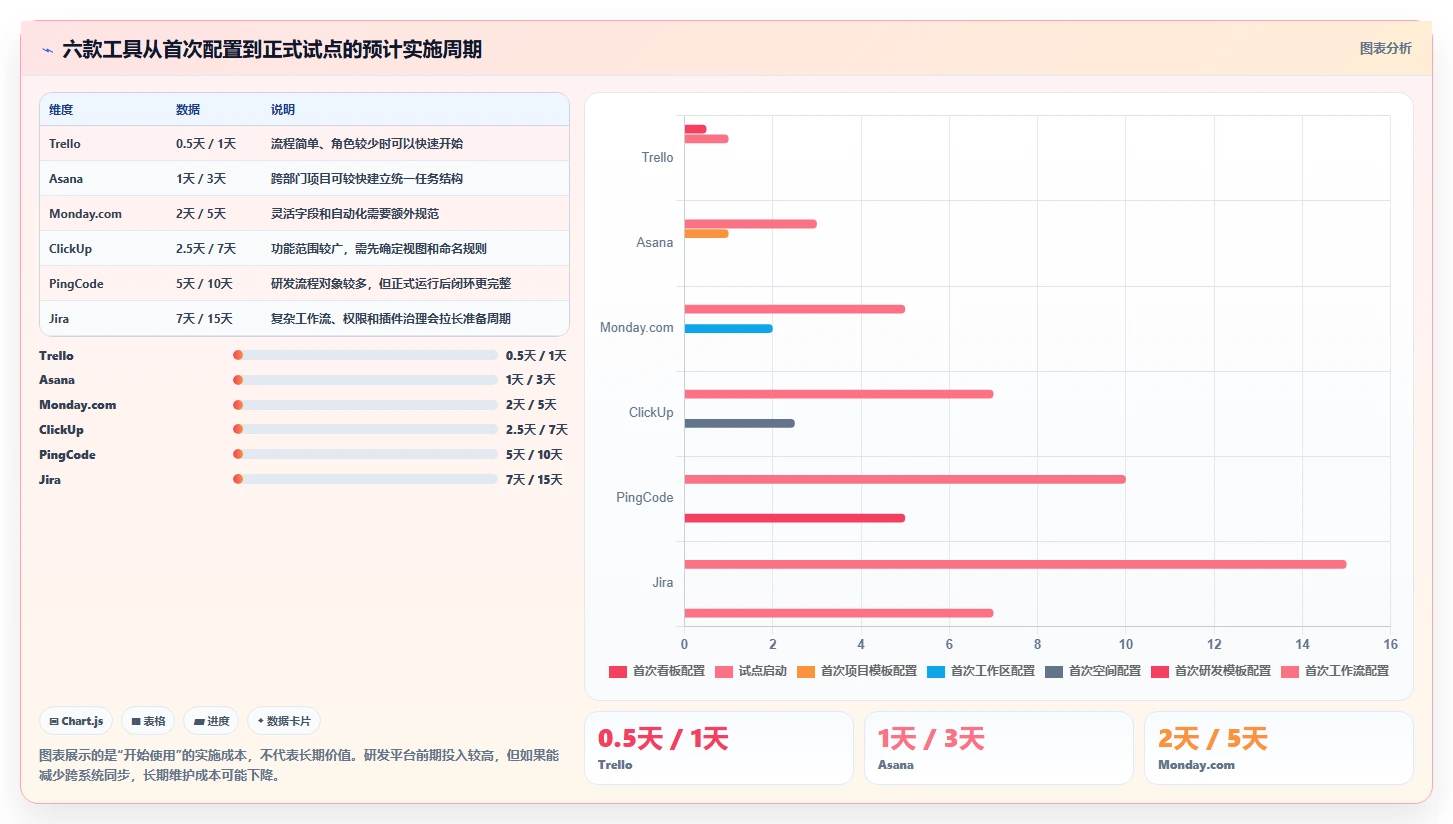Click the orange Asana bar in chart
Screen dimensions: 1453x824
[x=706, y=233]
